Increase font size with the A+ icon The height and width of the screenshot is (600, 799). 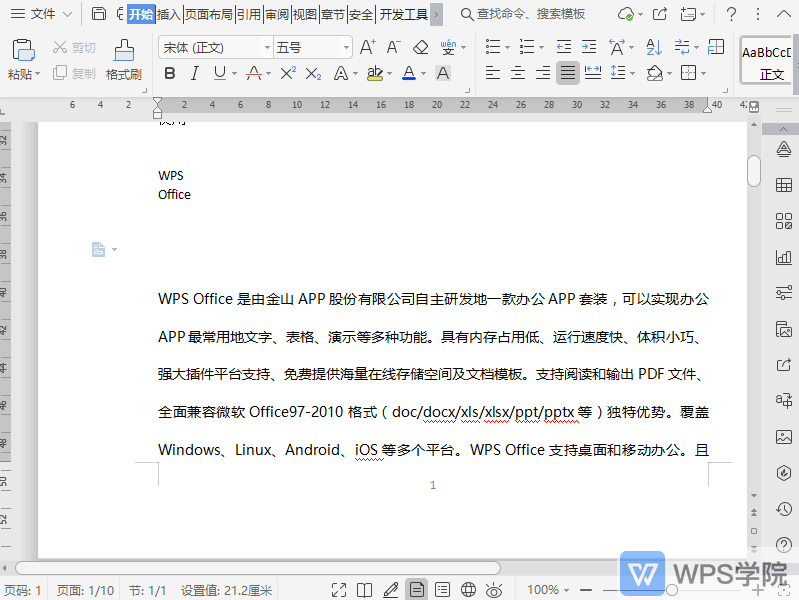367,47
